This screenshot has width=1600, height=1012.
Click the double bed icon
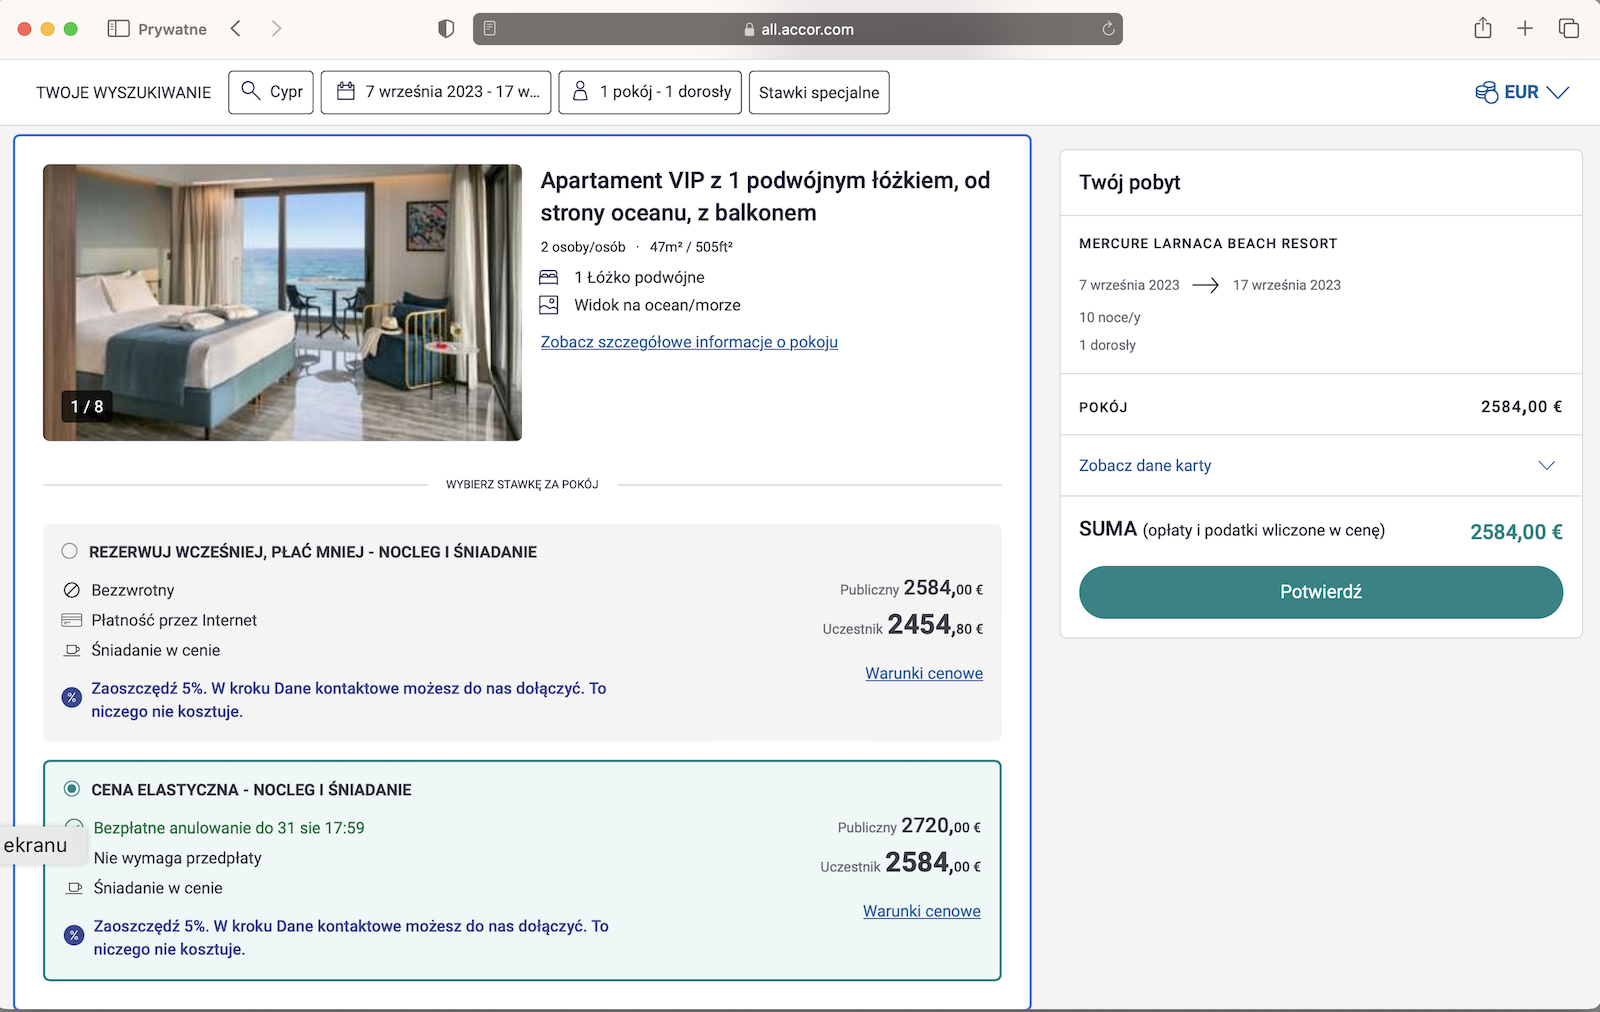click(x=549, y=277)
